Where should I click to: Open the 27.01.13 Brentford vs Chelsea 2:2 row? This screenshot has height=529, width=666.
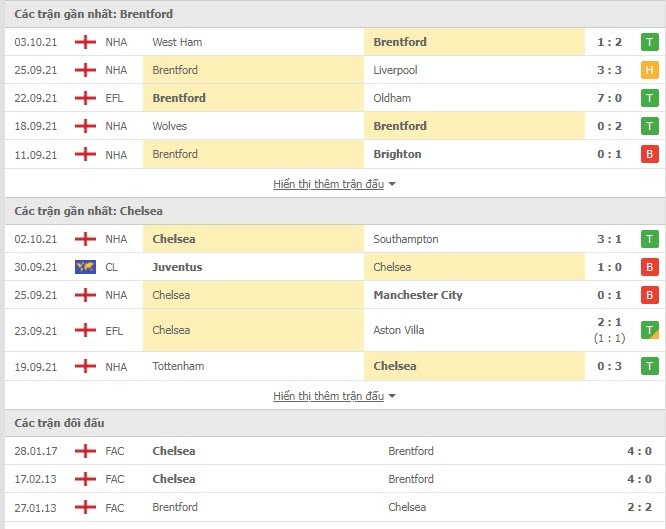[x=335, y=507]
